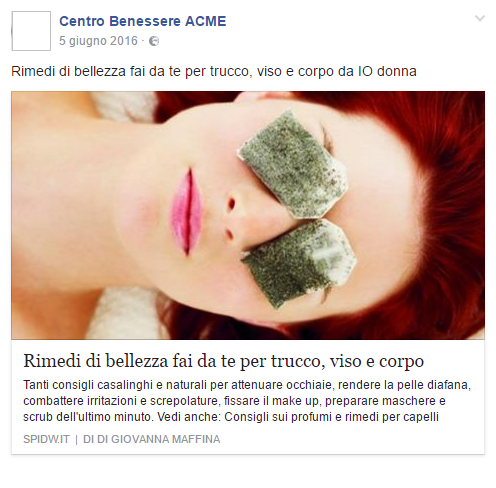Click the page profile picture thumbnail

point(31,31)
